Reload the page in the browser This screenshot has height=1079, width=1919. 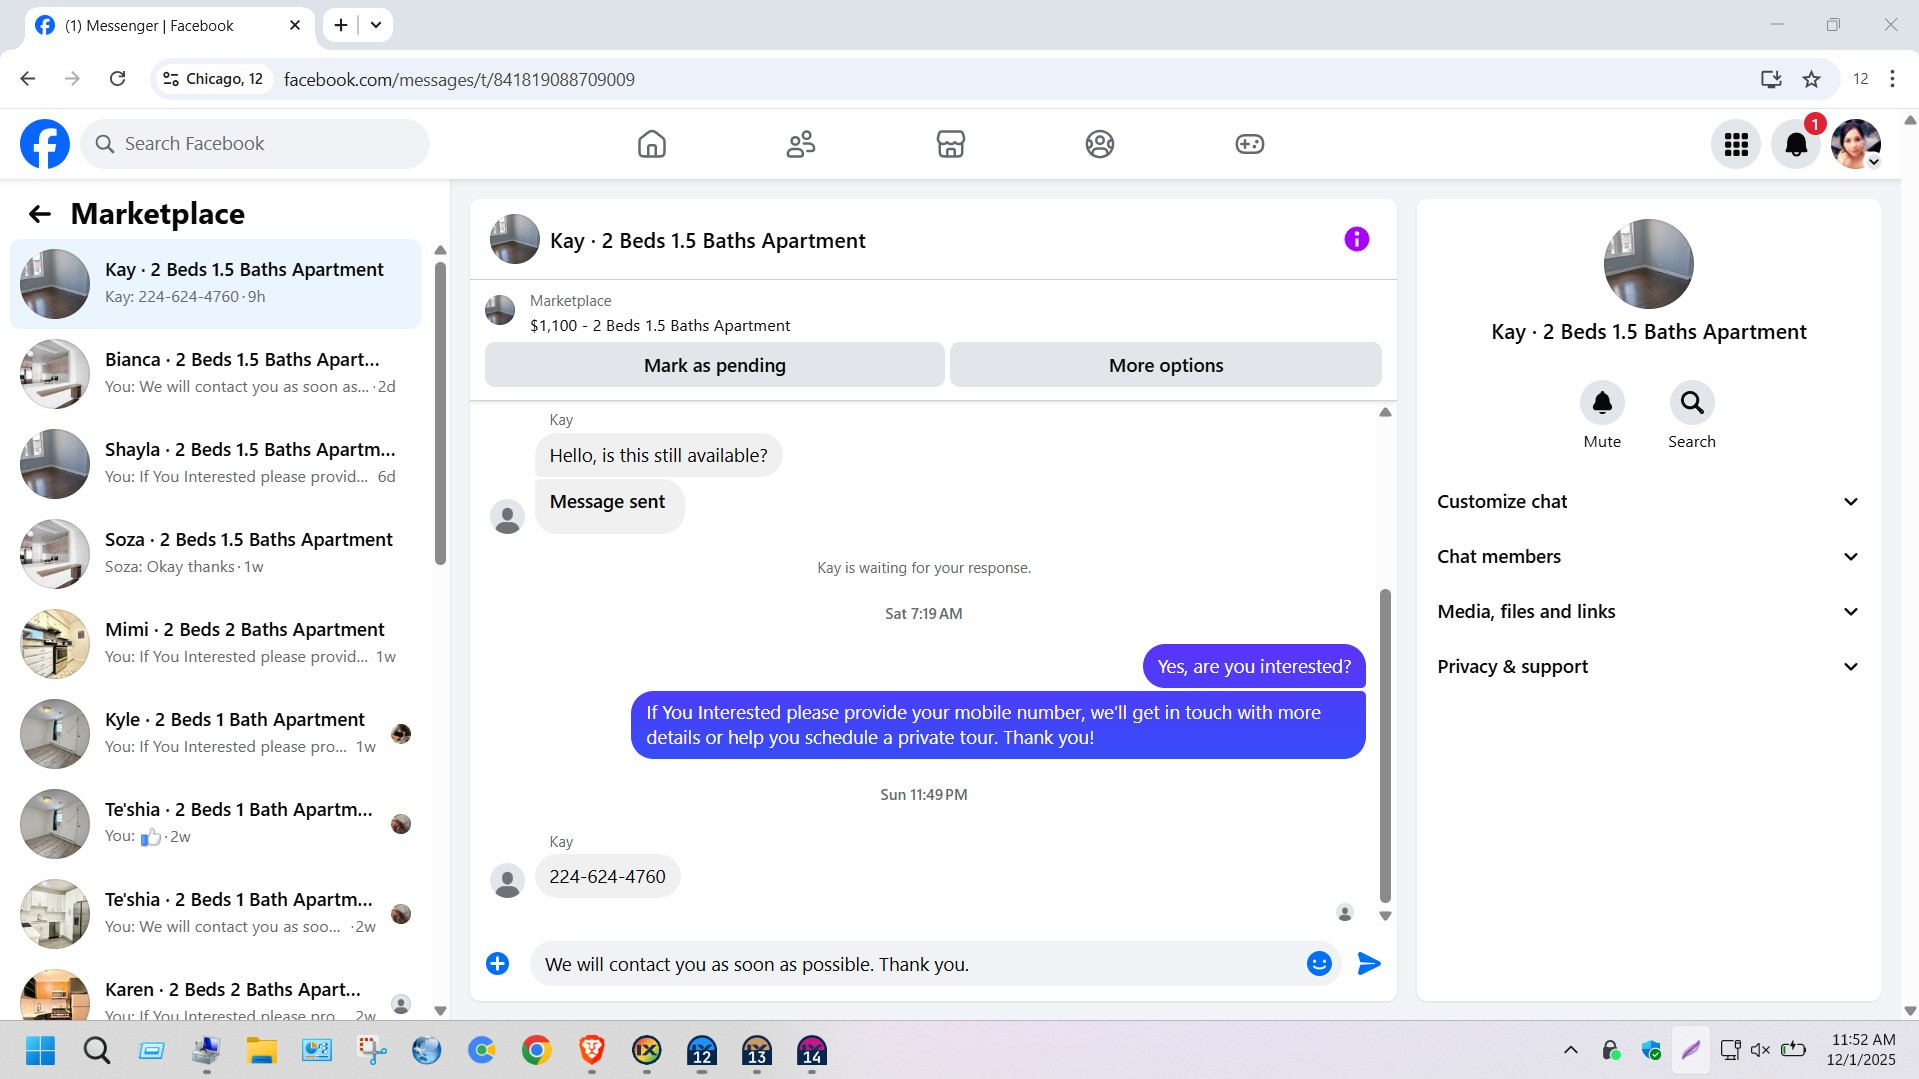click(x=117, y=79)
